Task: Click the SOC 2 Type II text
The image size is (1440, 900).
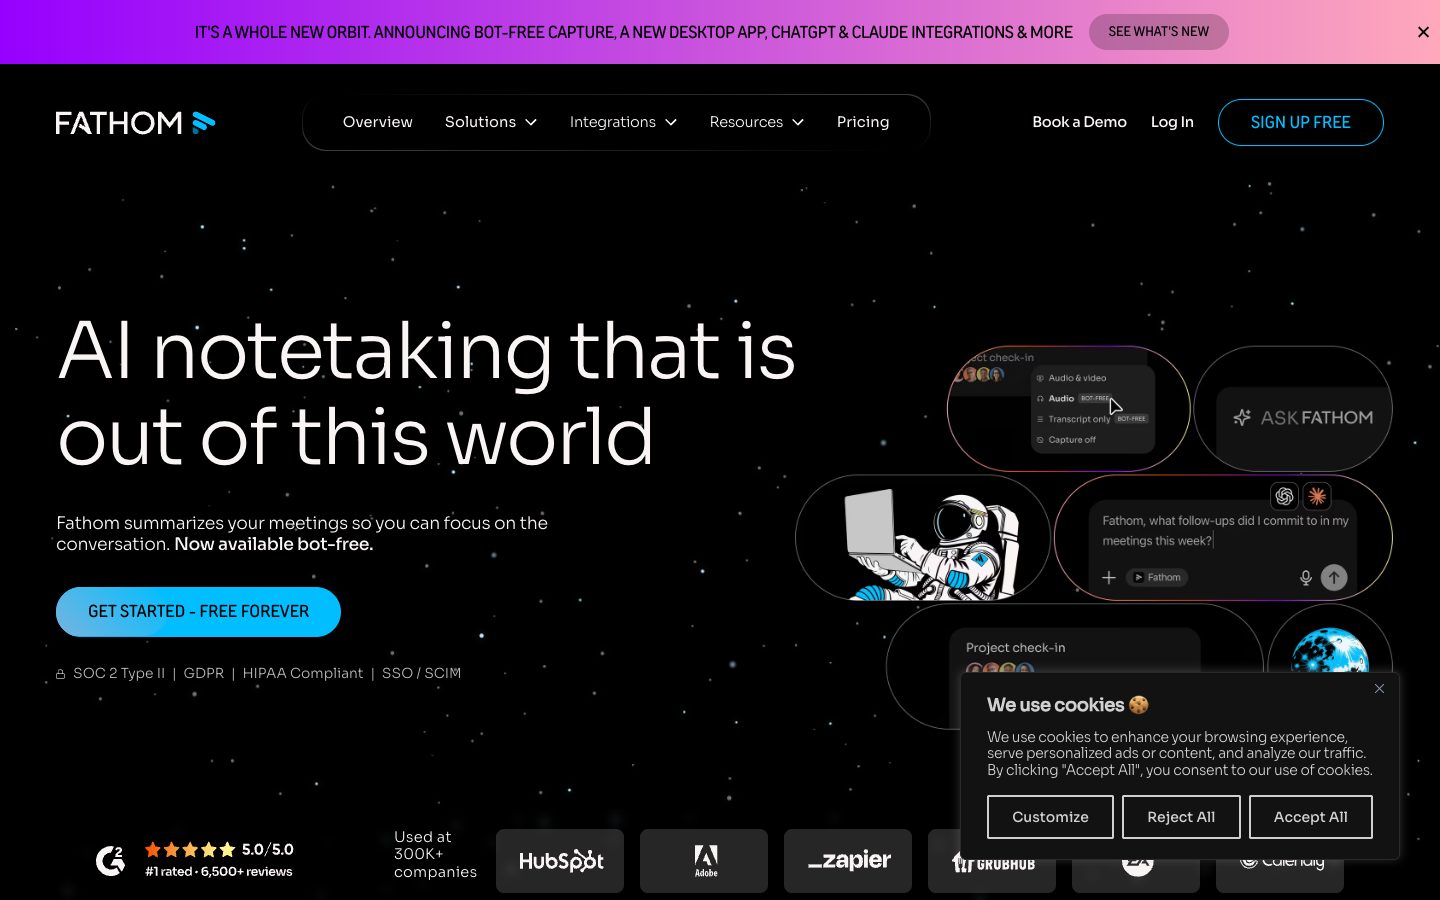Action: [x=119, y=673]
